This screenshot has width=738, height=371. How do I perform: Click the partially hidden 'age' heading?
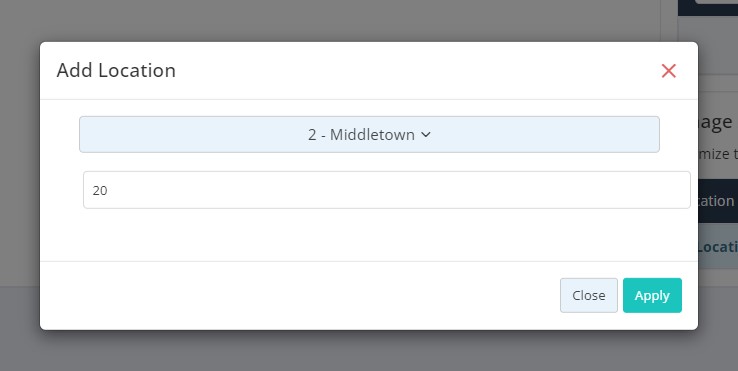coord(715,122)
